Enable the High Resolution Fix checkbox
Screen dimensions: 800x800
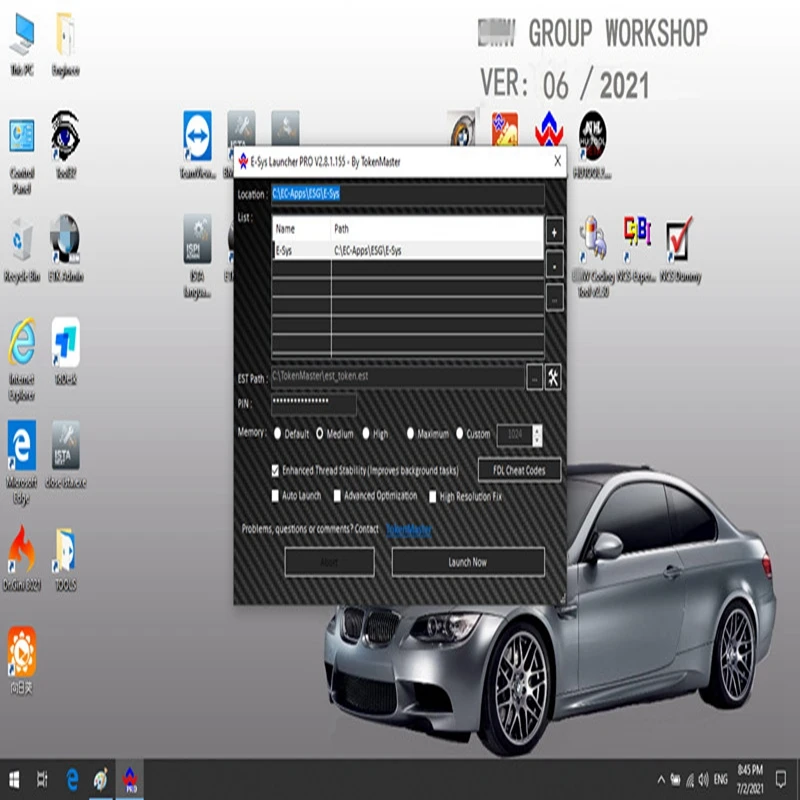point(433,496)
